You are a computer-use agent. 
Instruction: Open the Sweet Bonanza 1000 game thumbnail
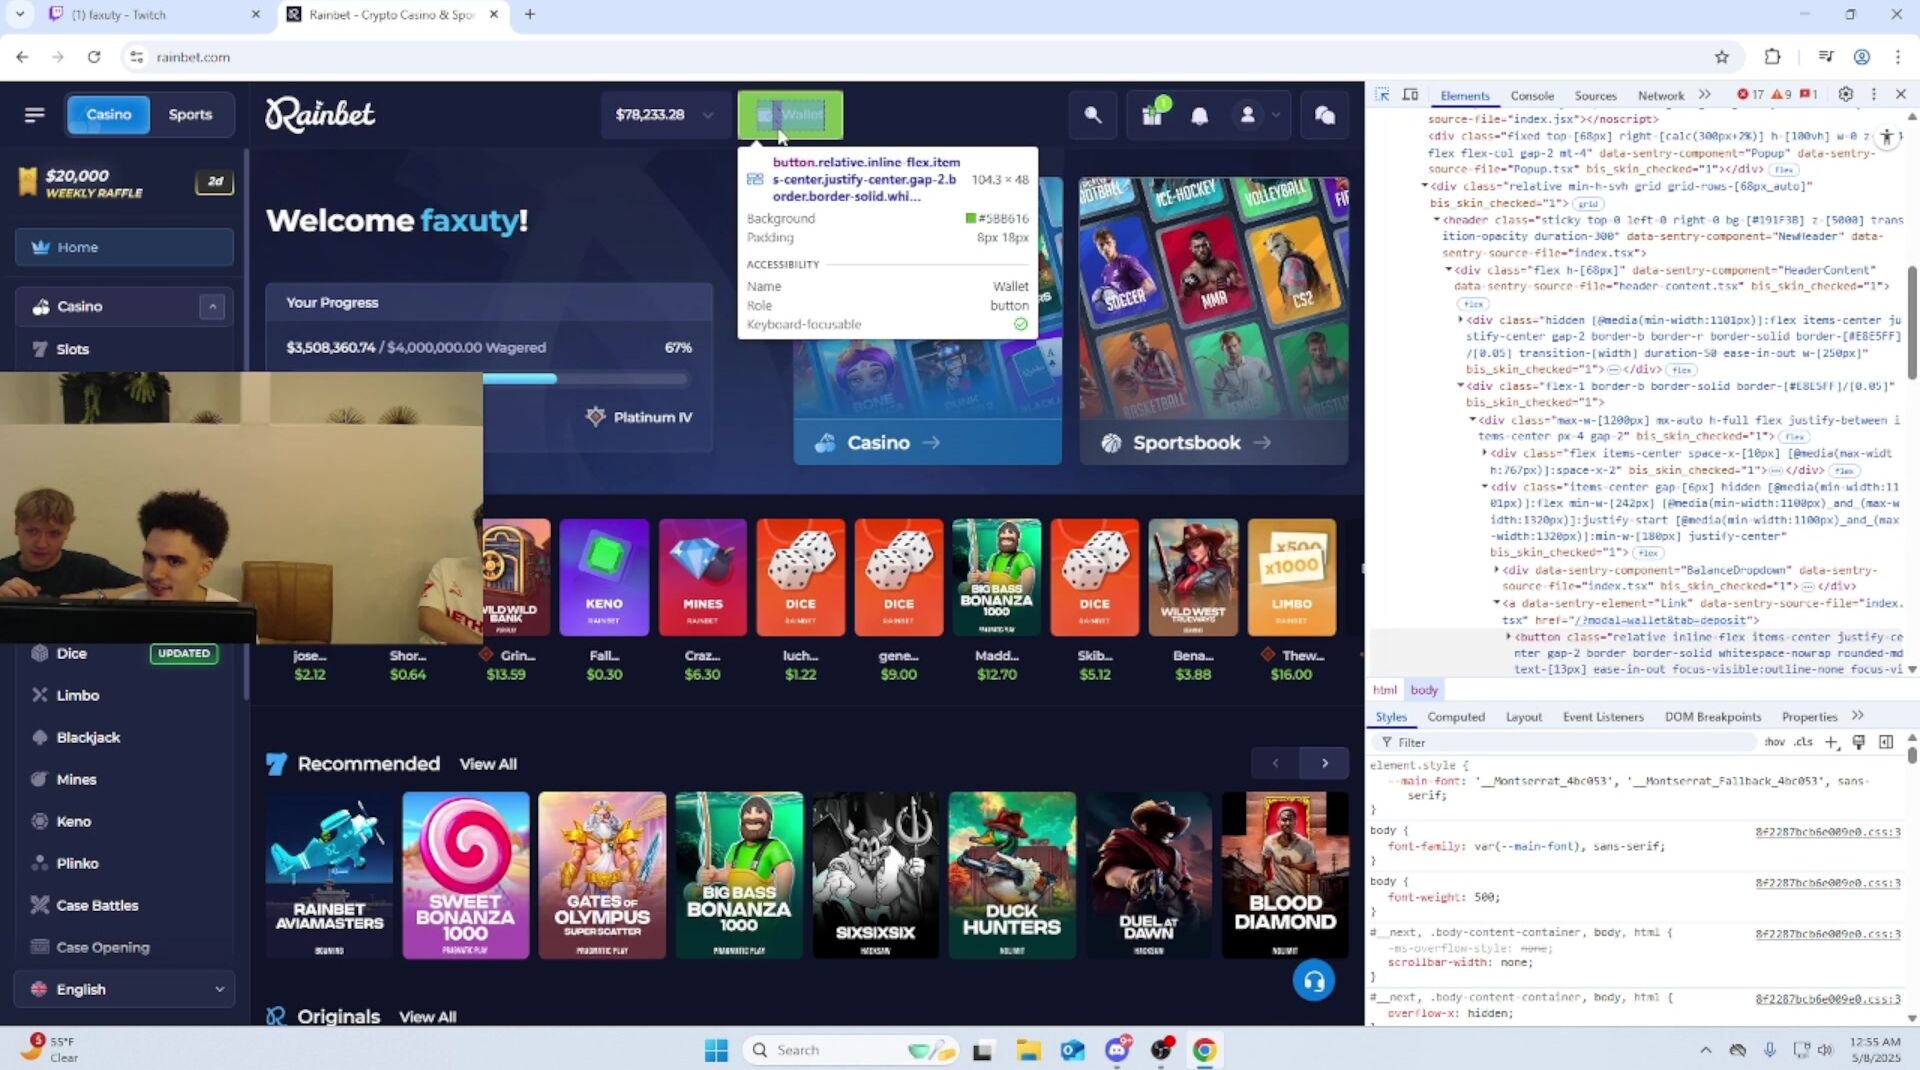465,875
